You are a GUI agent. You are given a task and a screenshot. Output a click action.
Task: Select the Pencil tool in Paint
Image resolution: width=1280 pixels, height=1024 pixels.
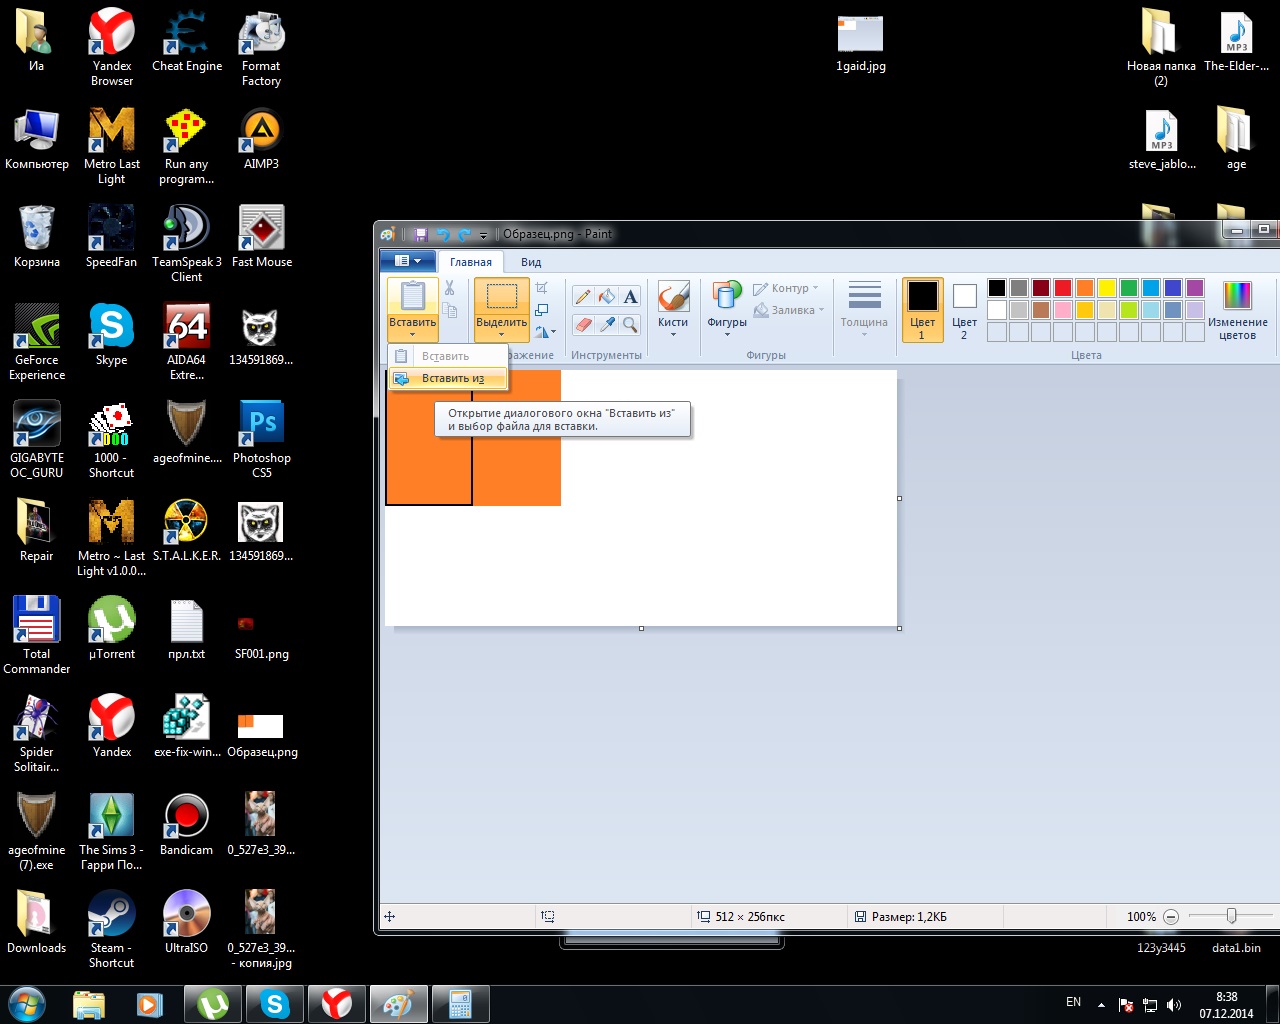583,296
